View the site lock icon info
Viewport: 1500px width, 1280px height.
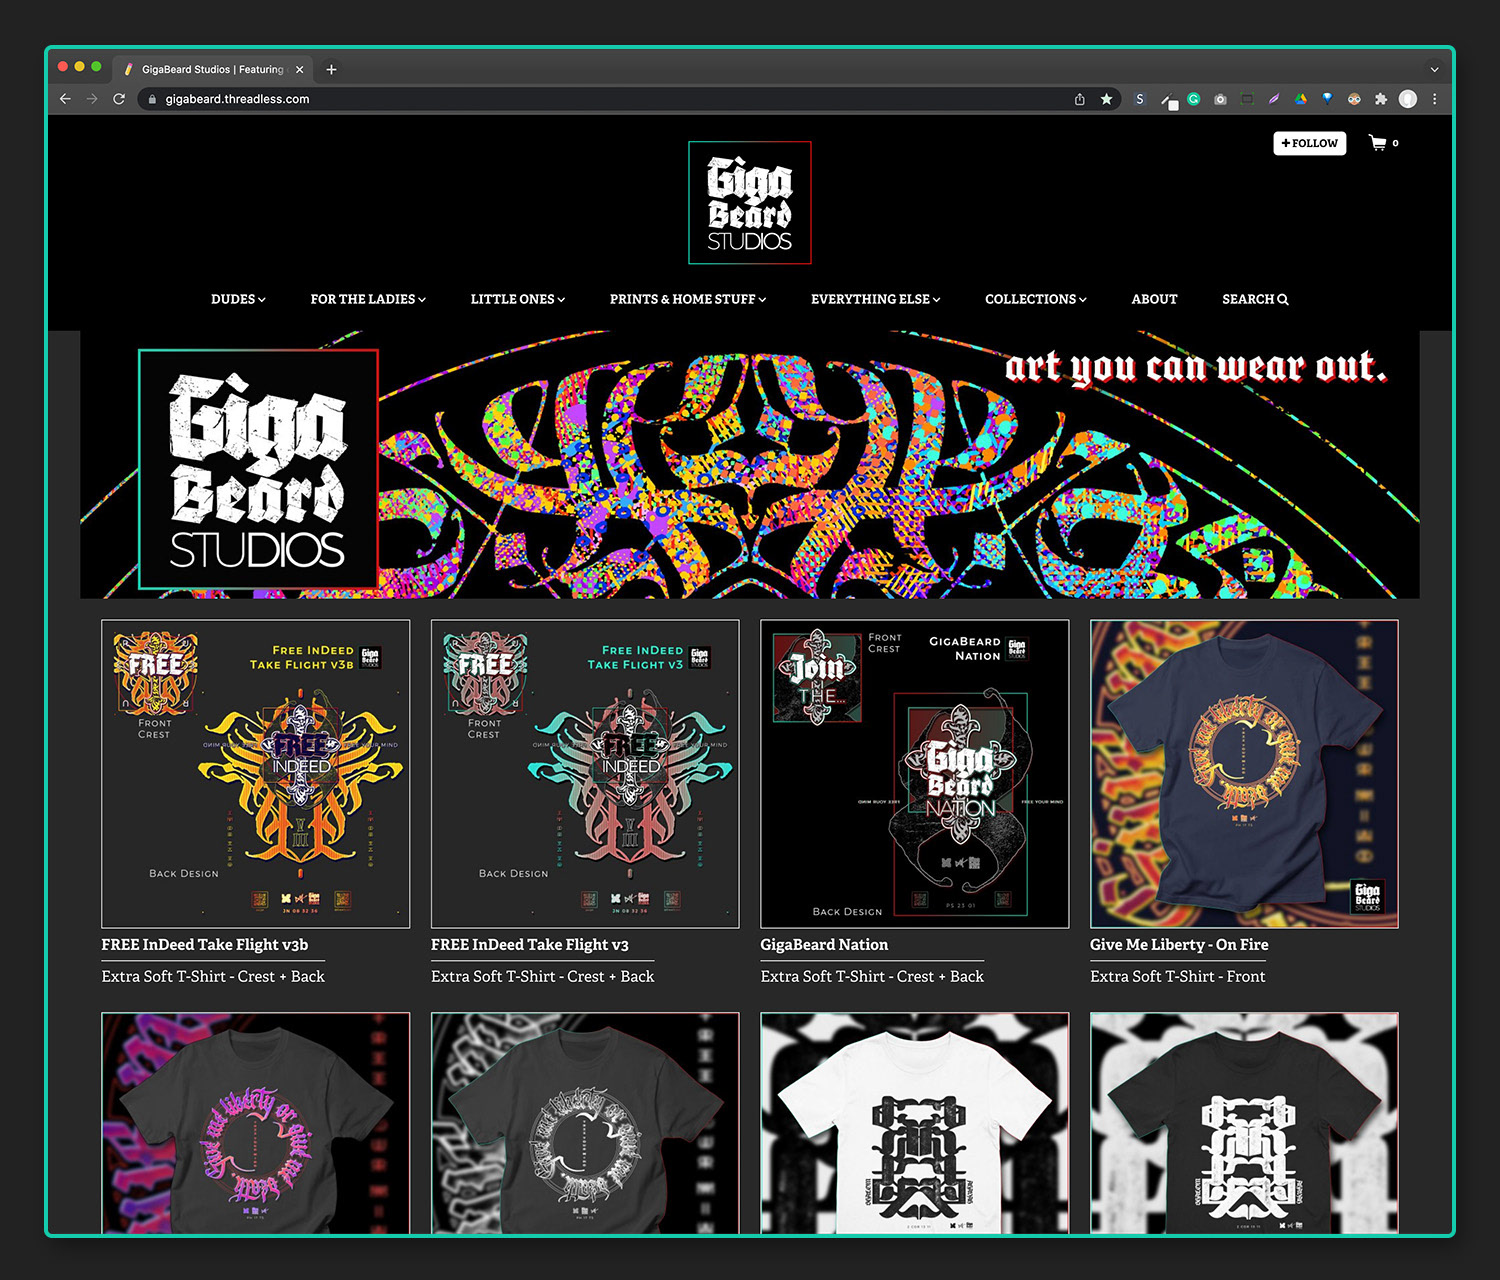click(152, 99)
